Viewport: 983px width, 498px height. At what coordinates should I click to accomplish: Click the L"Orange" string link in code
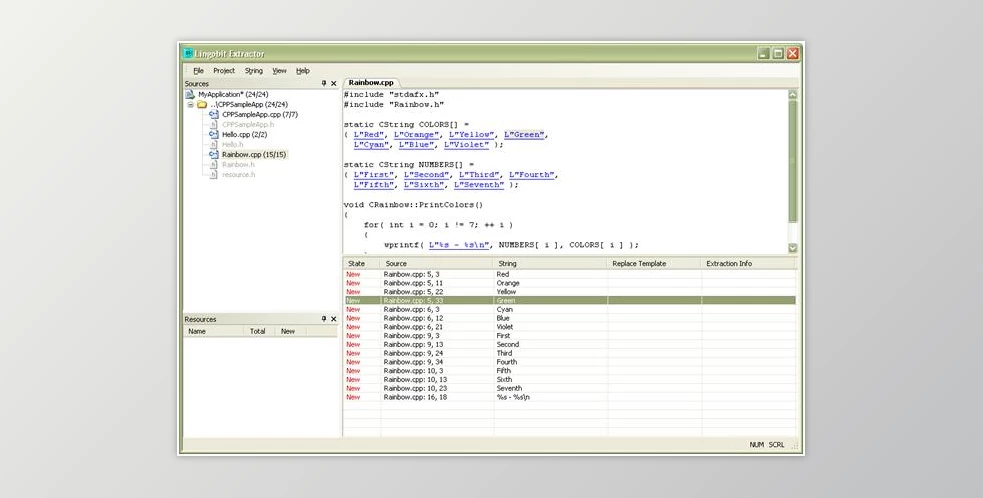click(x=416, y=134)
